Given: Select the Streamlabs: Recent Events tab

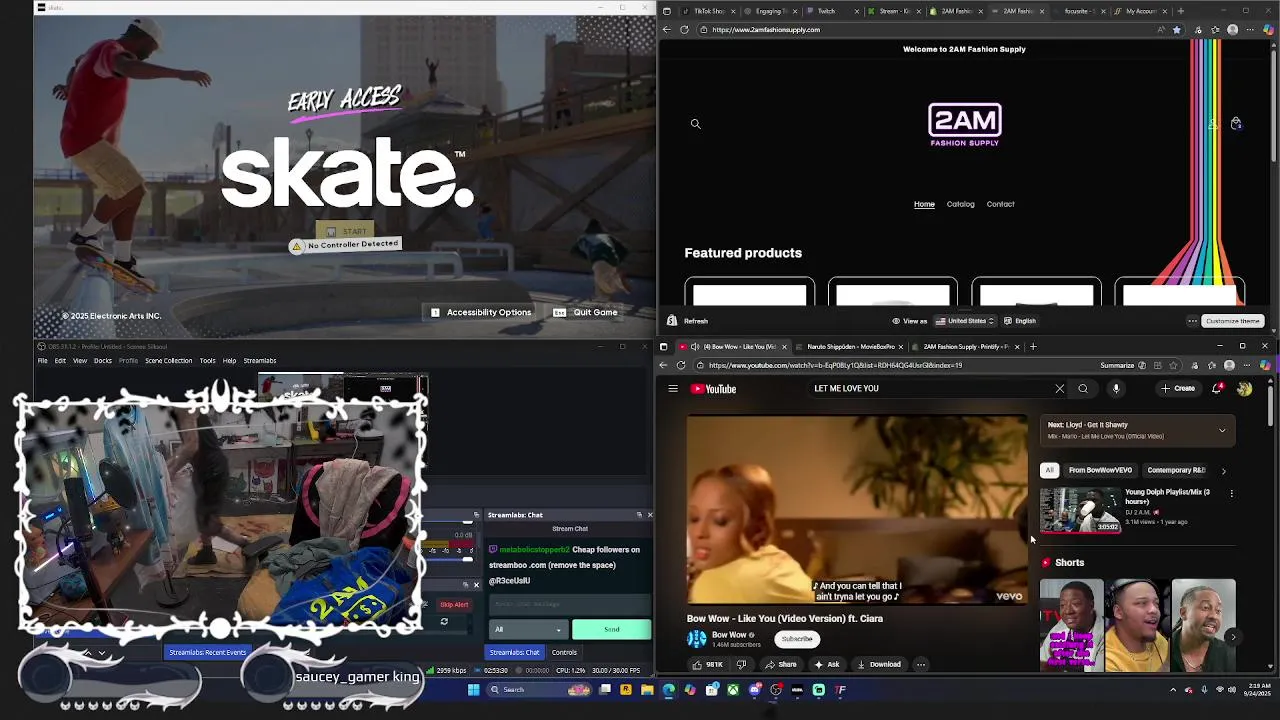Looking at the screenshot, I should pyautogui.click(x=207, y=653).
